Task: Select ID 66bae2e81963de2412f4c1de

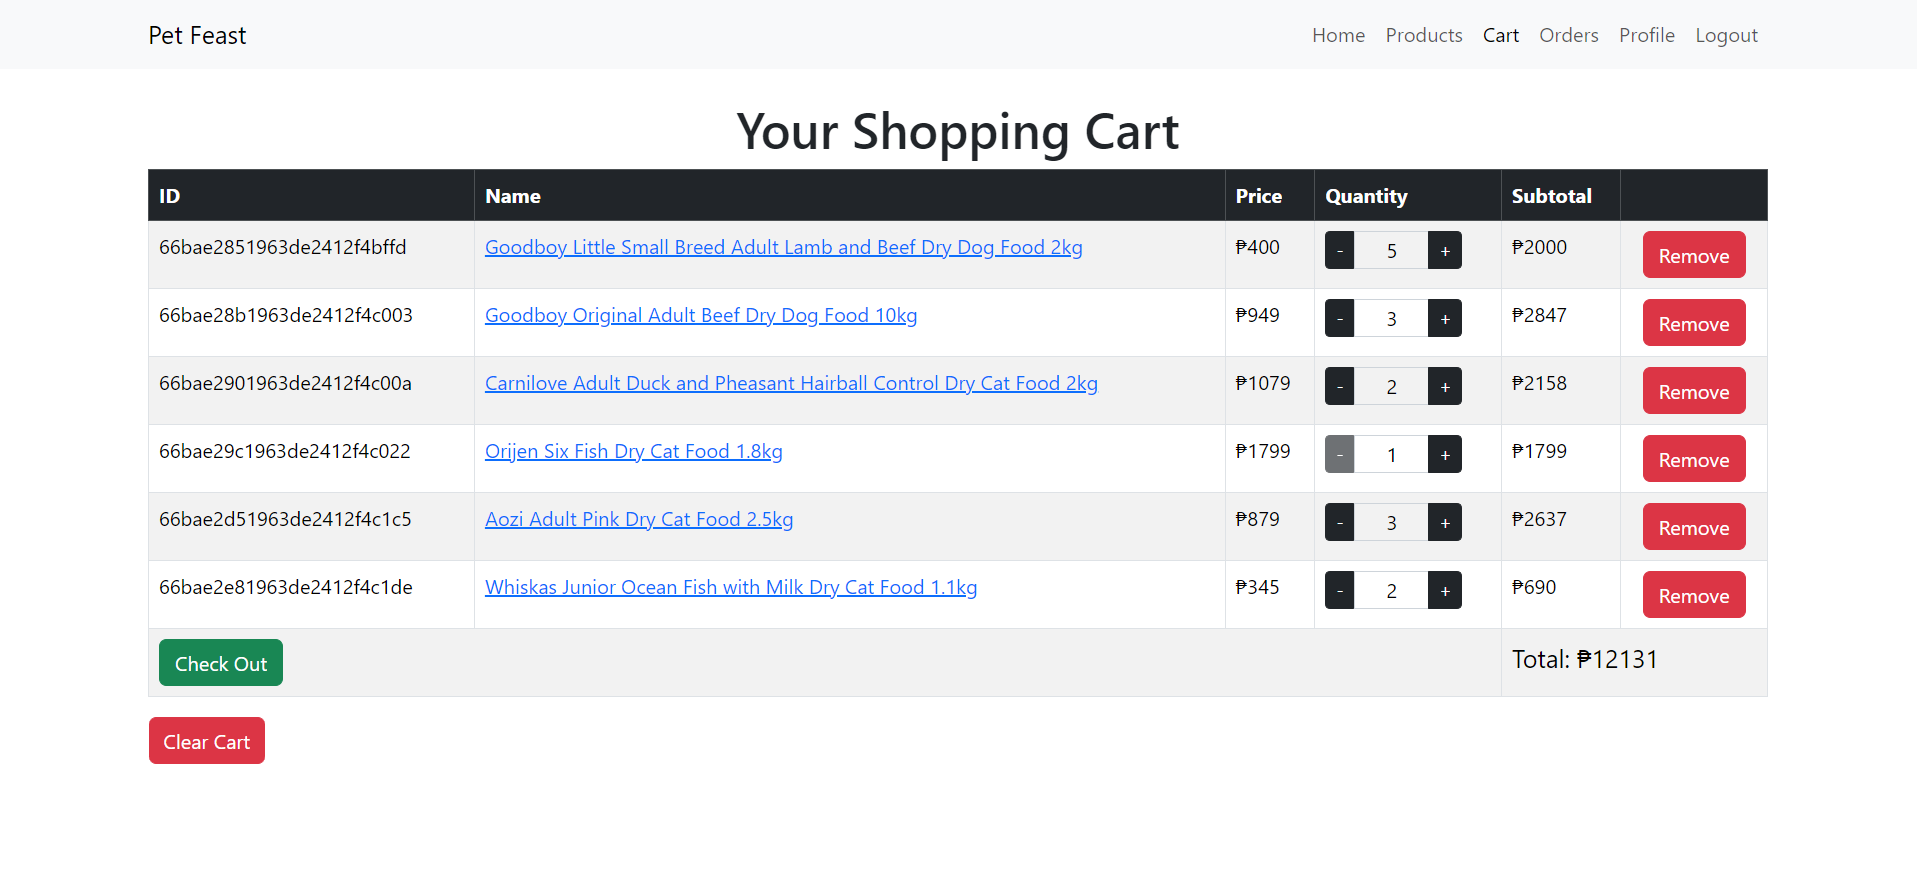Action: 285,587
